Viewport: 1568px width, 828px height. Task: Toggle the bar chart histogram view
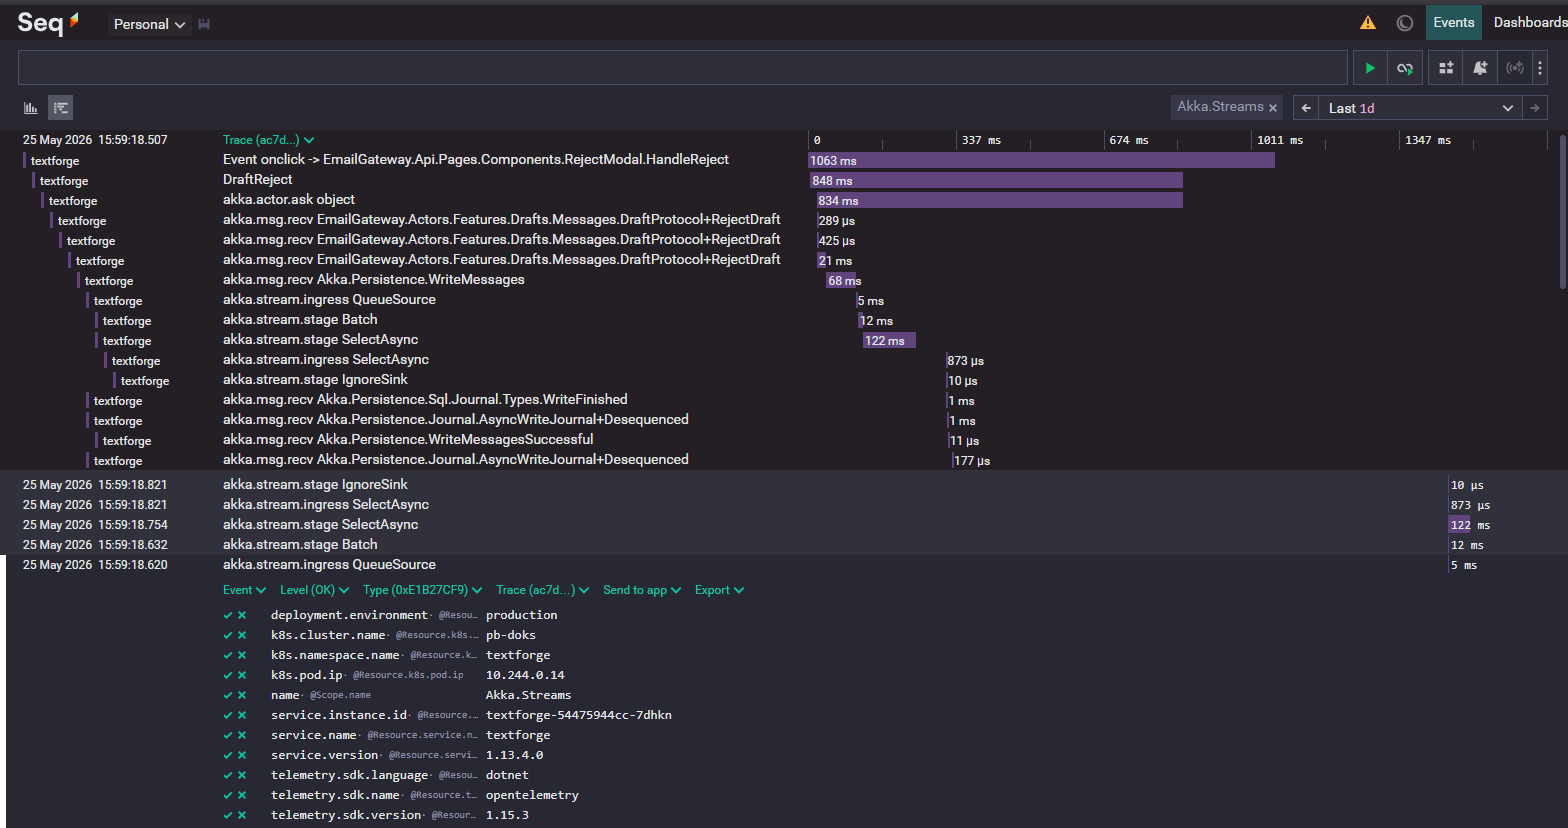[31, 108]
